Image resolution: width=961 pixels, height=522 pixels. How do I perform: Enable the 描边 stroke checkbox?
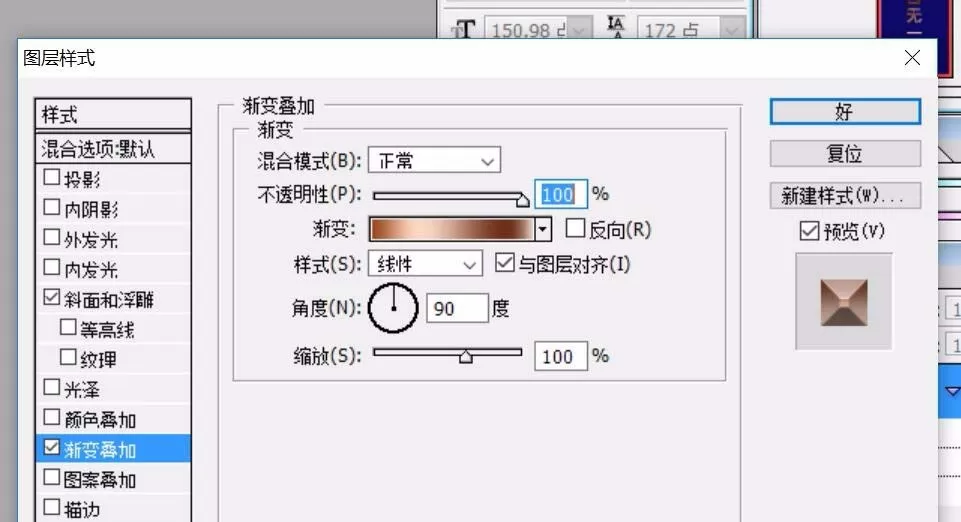pyautogui.click(x=51, y=507)
